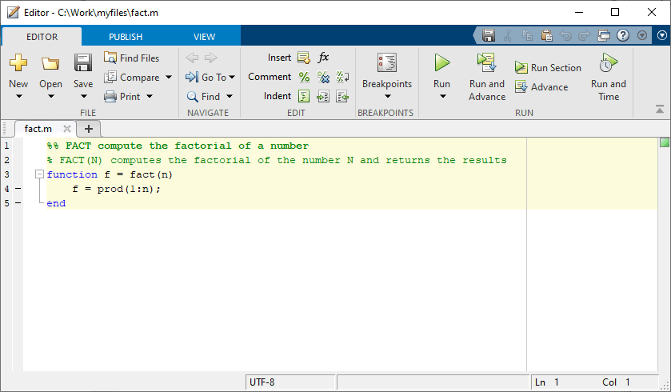Click the fx insert function icon

323,57
